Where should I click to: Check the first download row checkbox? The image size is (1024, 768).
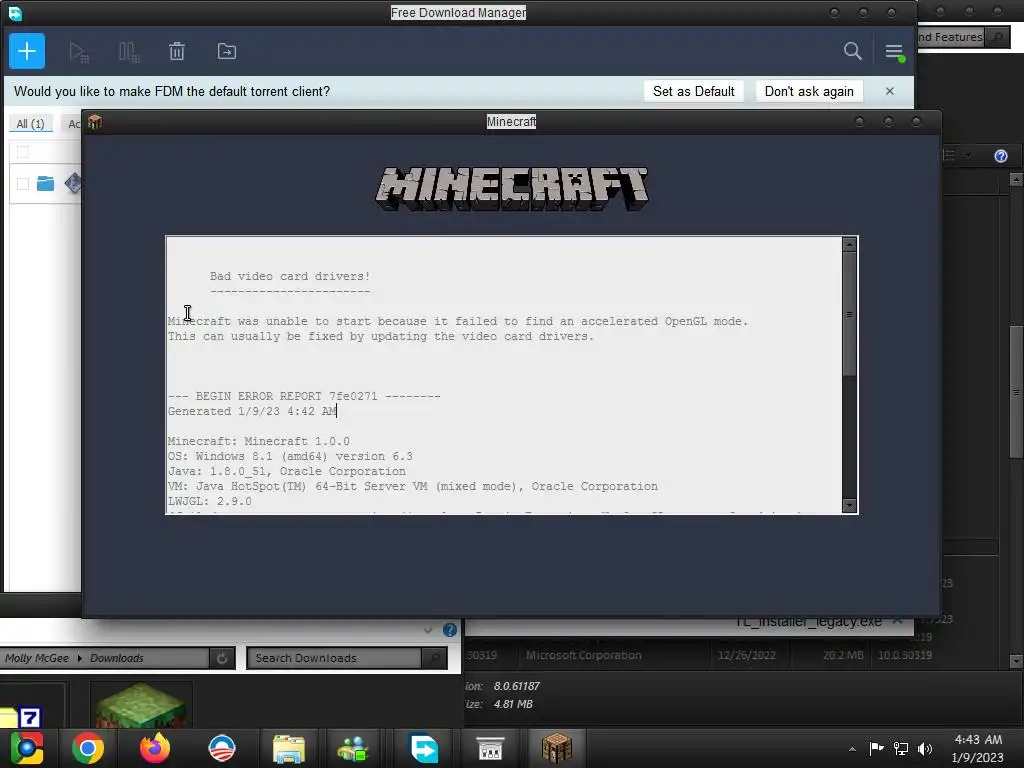pos(23,184)
